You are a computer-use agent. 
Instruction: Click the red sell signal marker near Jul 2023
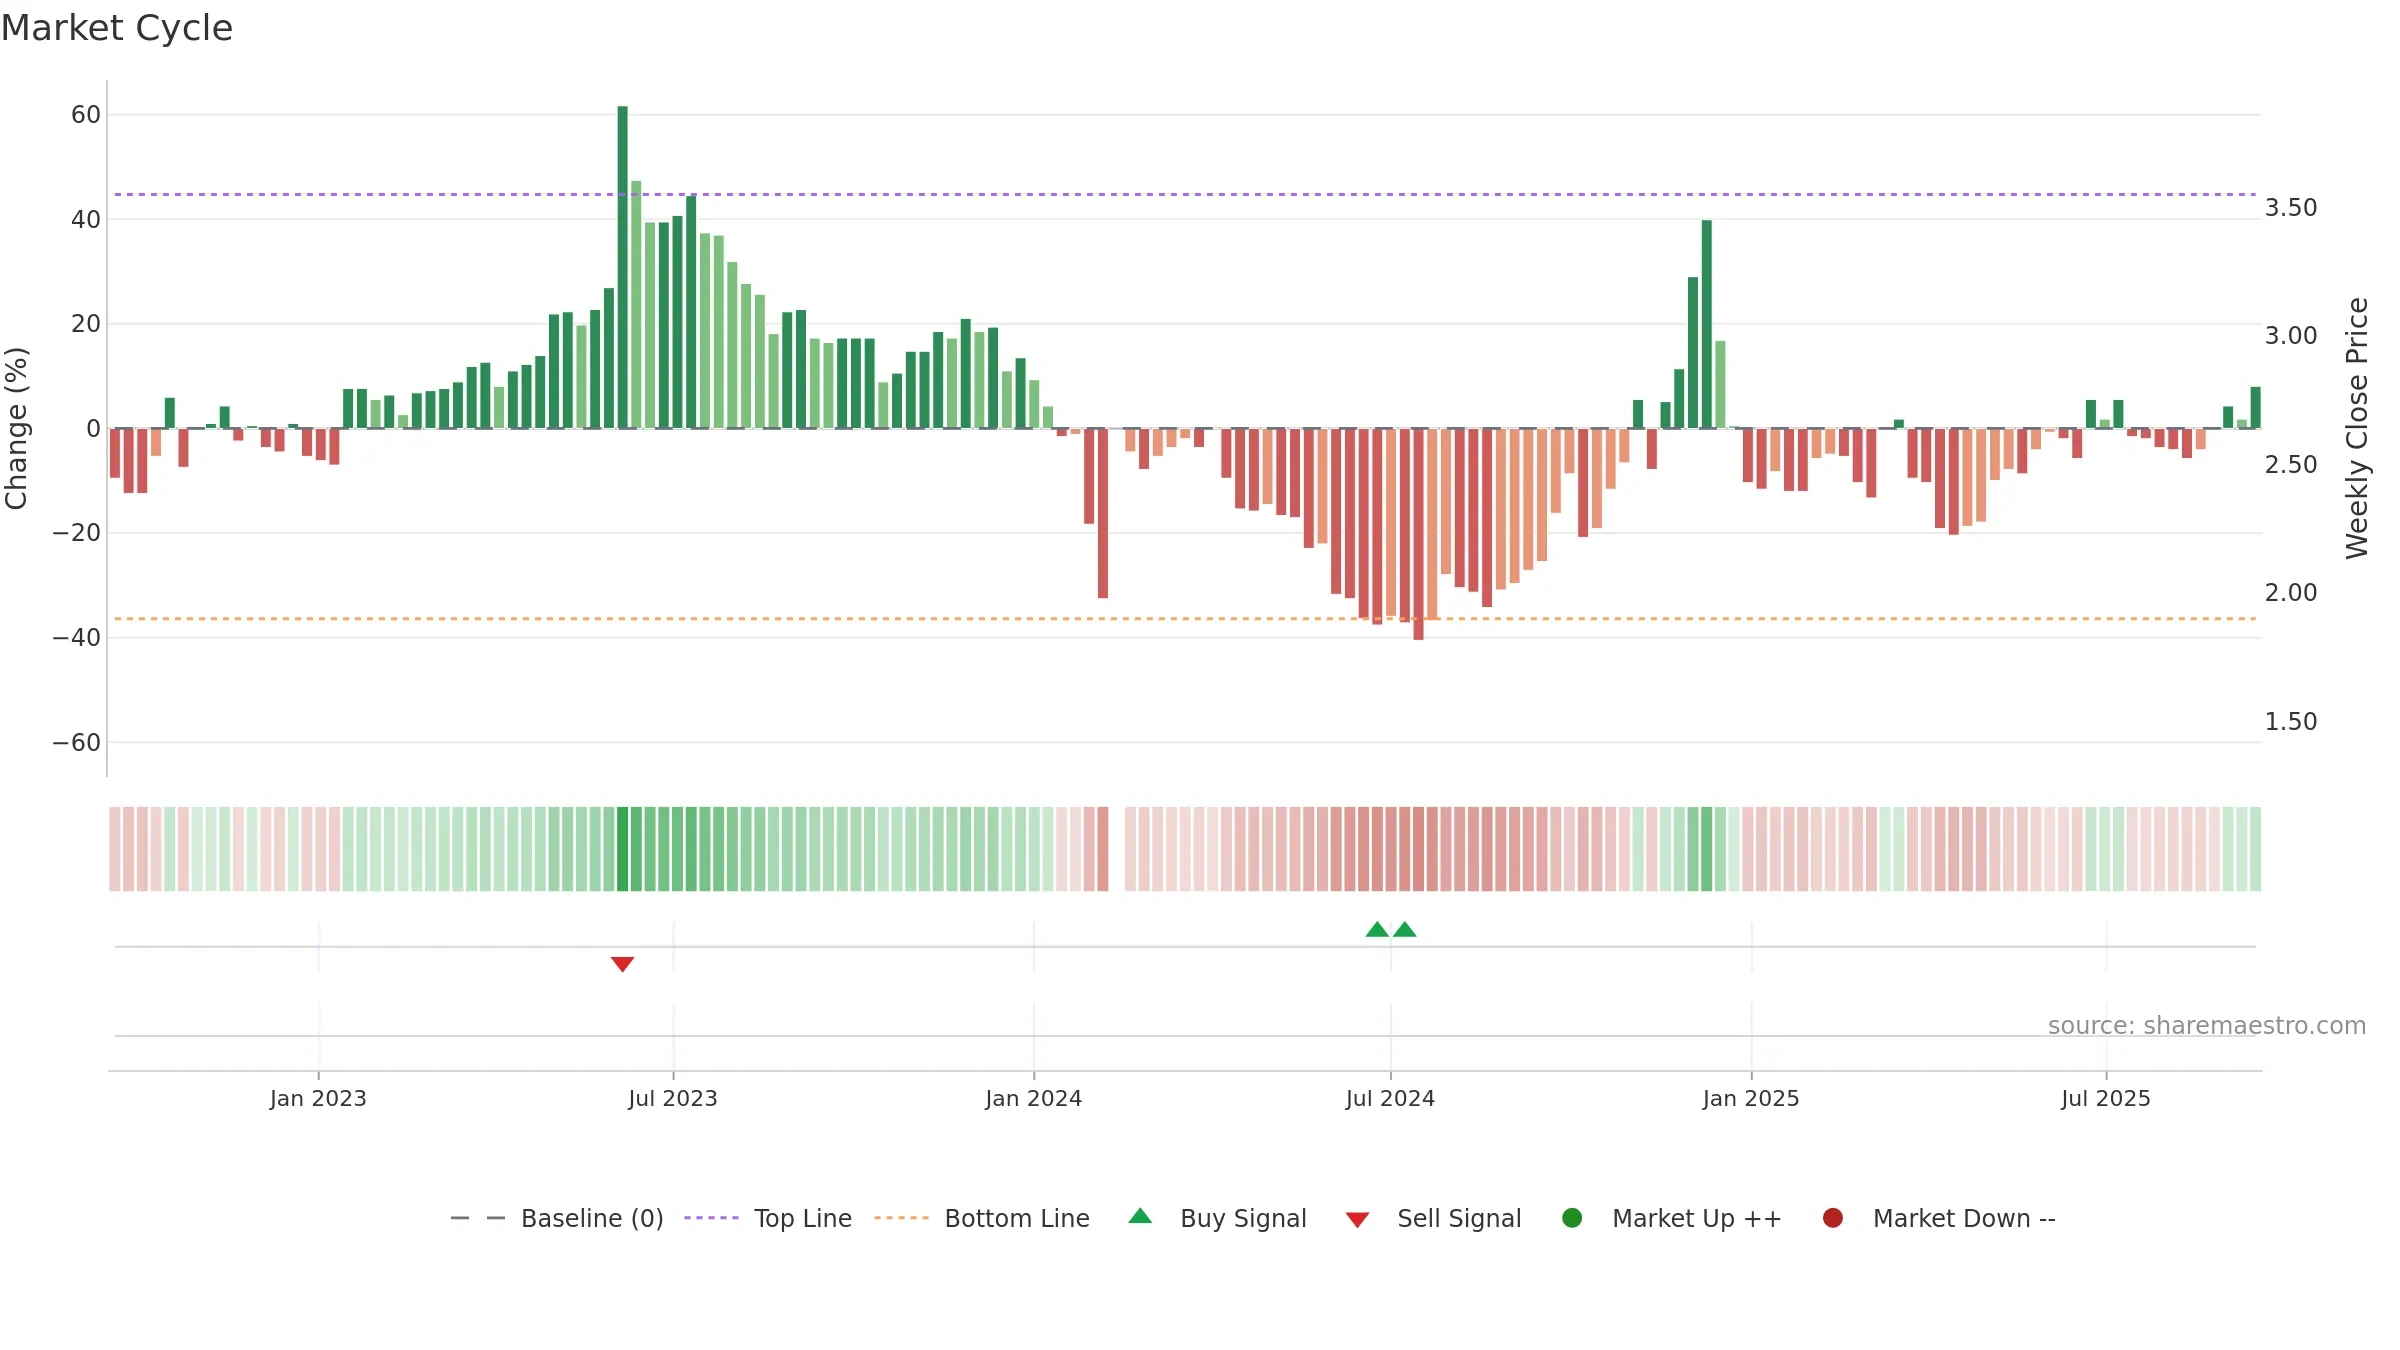(x=622, y=964)
